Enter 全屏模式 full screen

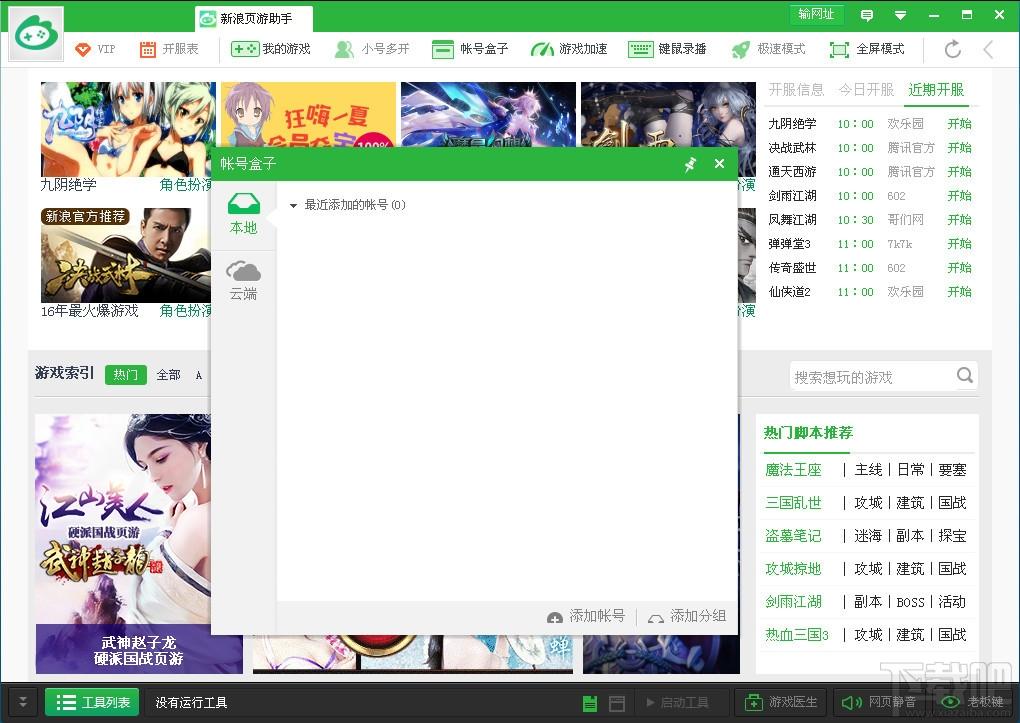(x=867, y=49)
